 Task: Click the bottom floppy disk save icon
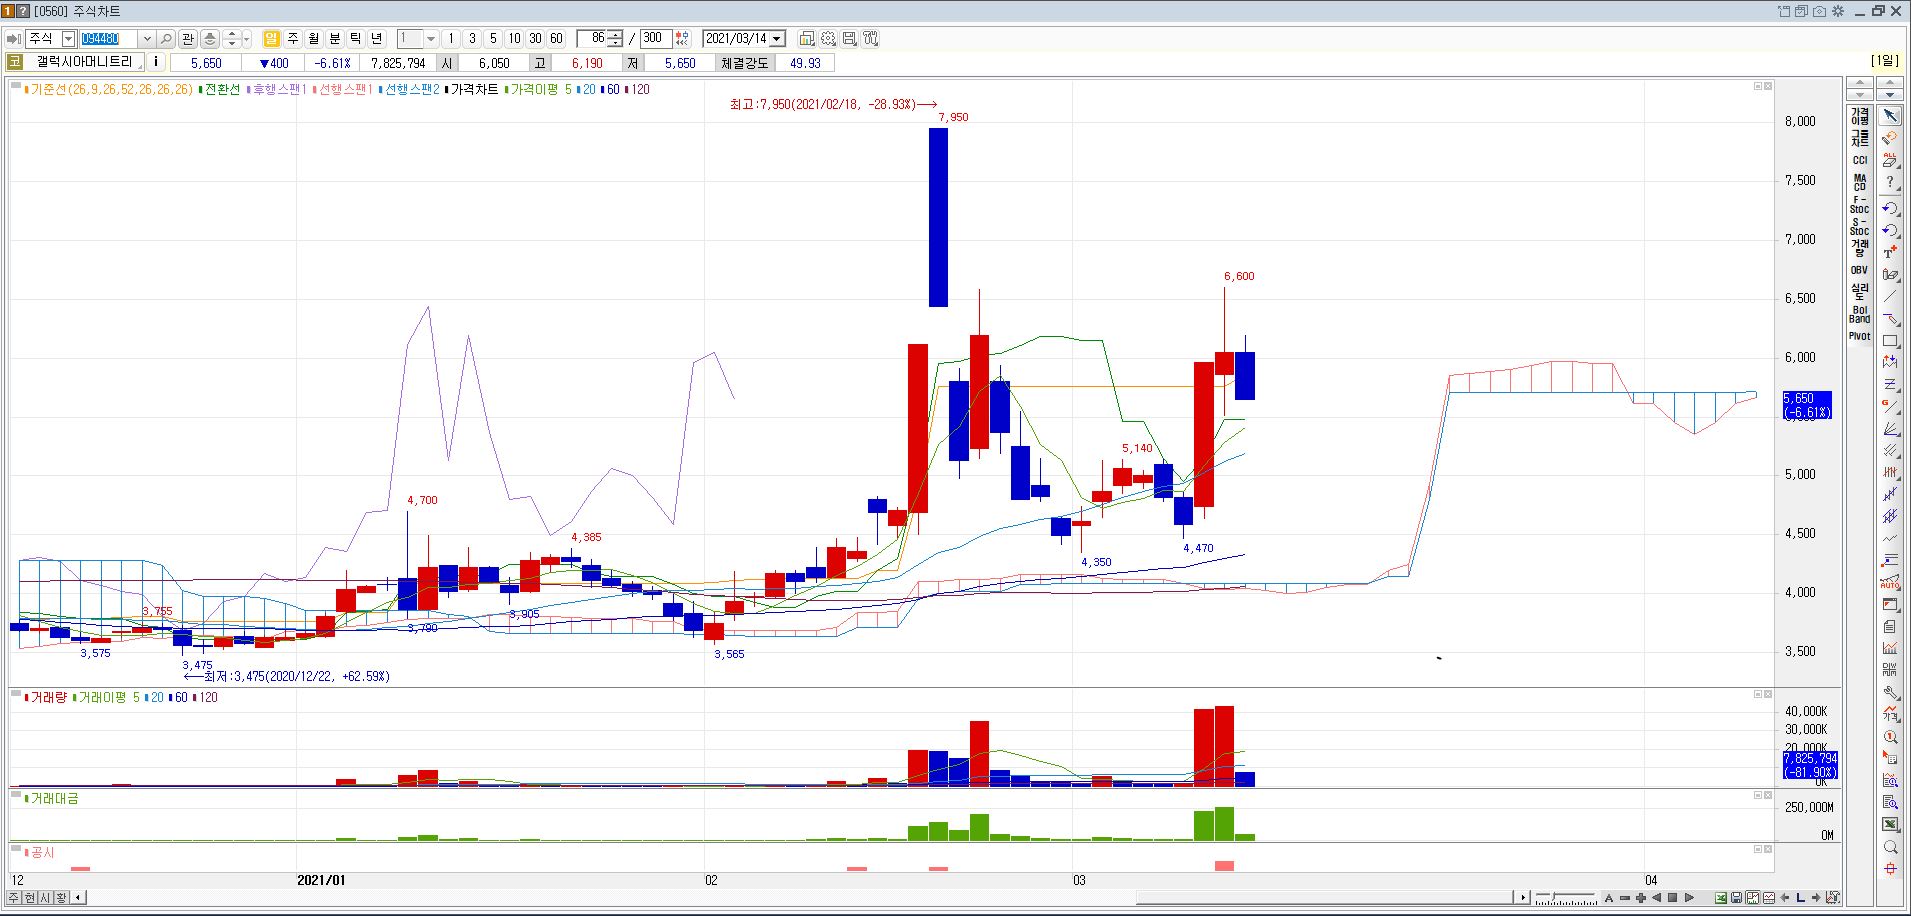click(1736, 898)
